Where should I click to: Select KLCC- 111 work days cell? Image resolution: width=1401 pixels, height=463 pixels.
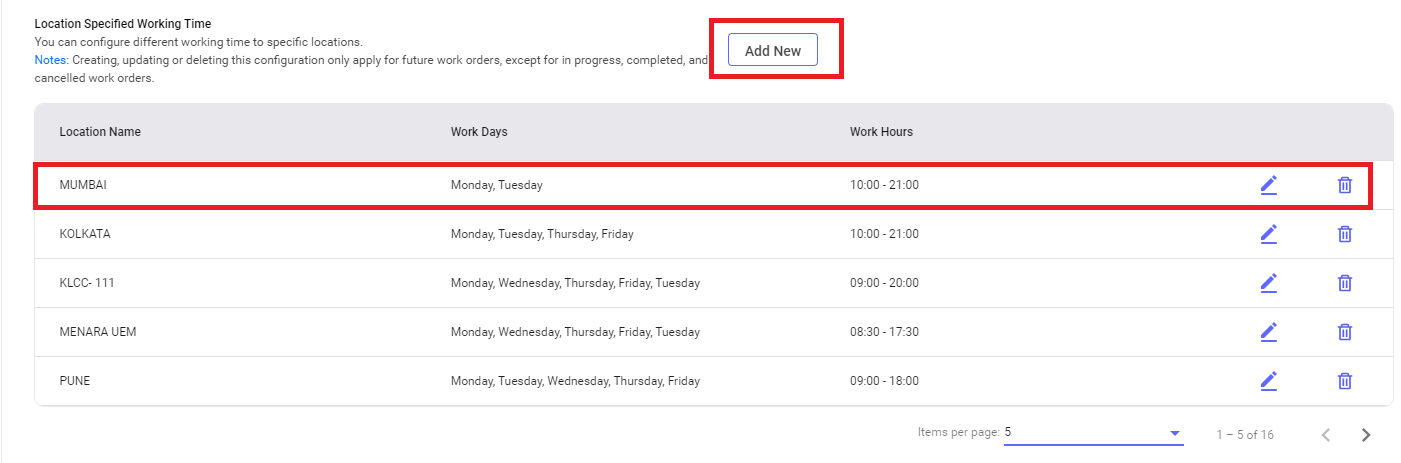(575, 283)
